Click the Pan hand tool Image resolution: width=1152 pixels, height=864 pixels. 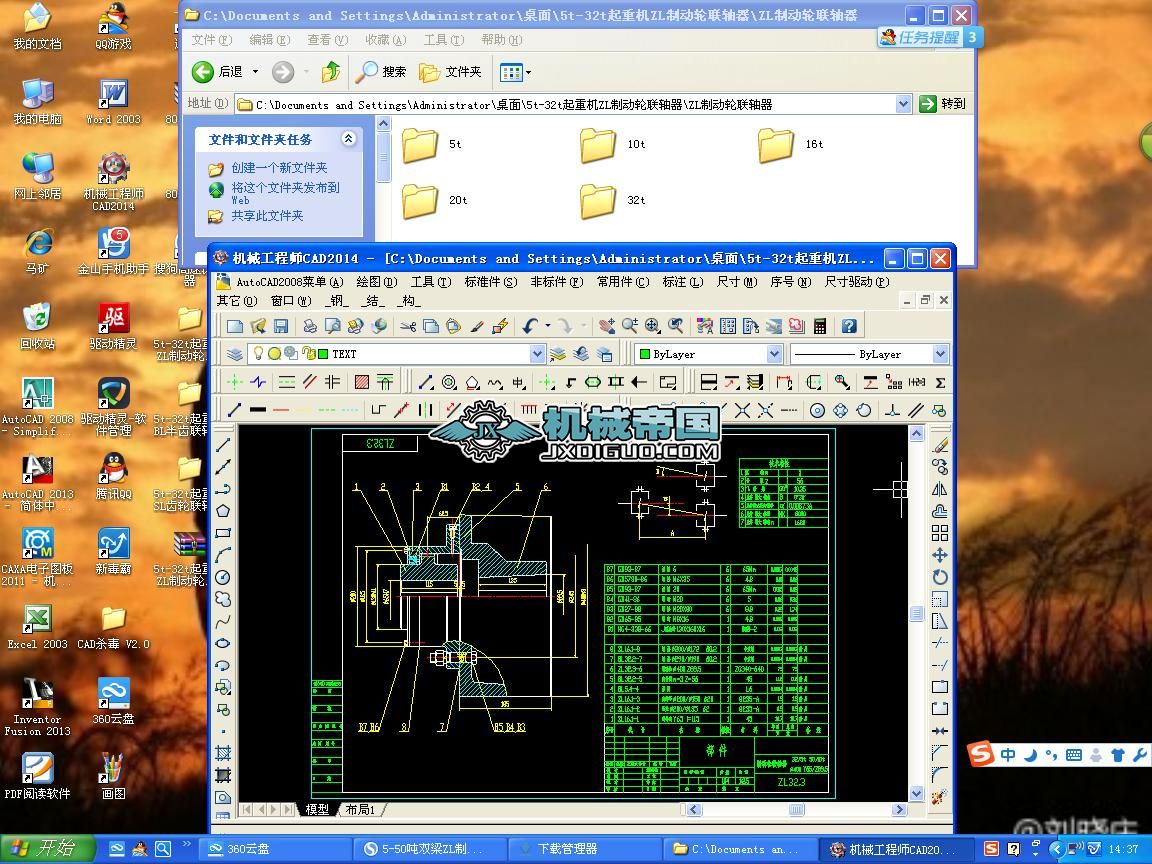[x=606, y=325]
